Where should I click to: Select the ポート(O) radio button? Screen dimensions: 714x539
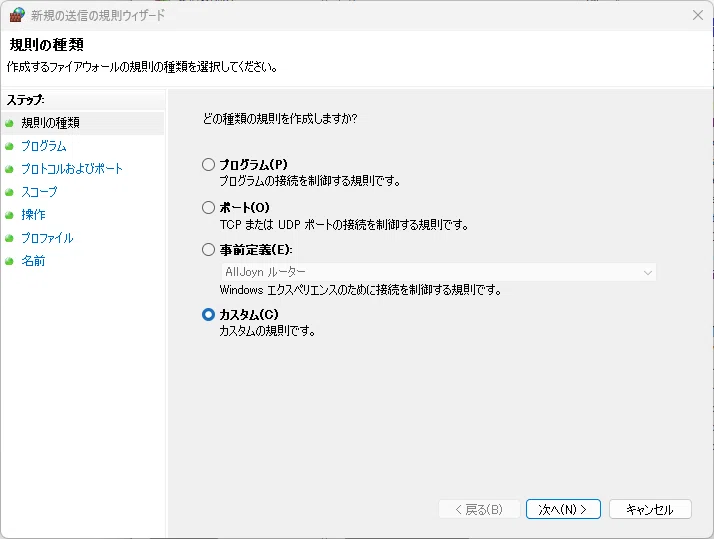pyautogui.click(x=209, y=208)
